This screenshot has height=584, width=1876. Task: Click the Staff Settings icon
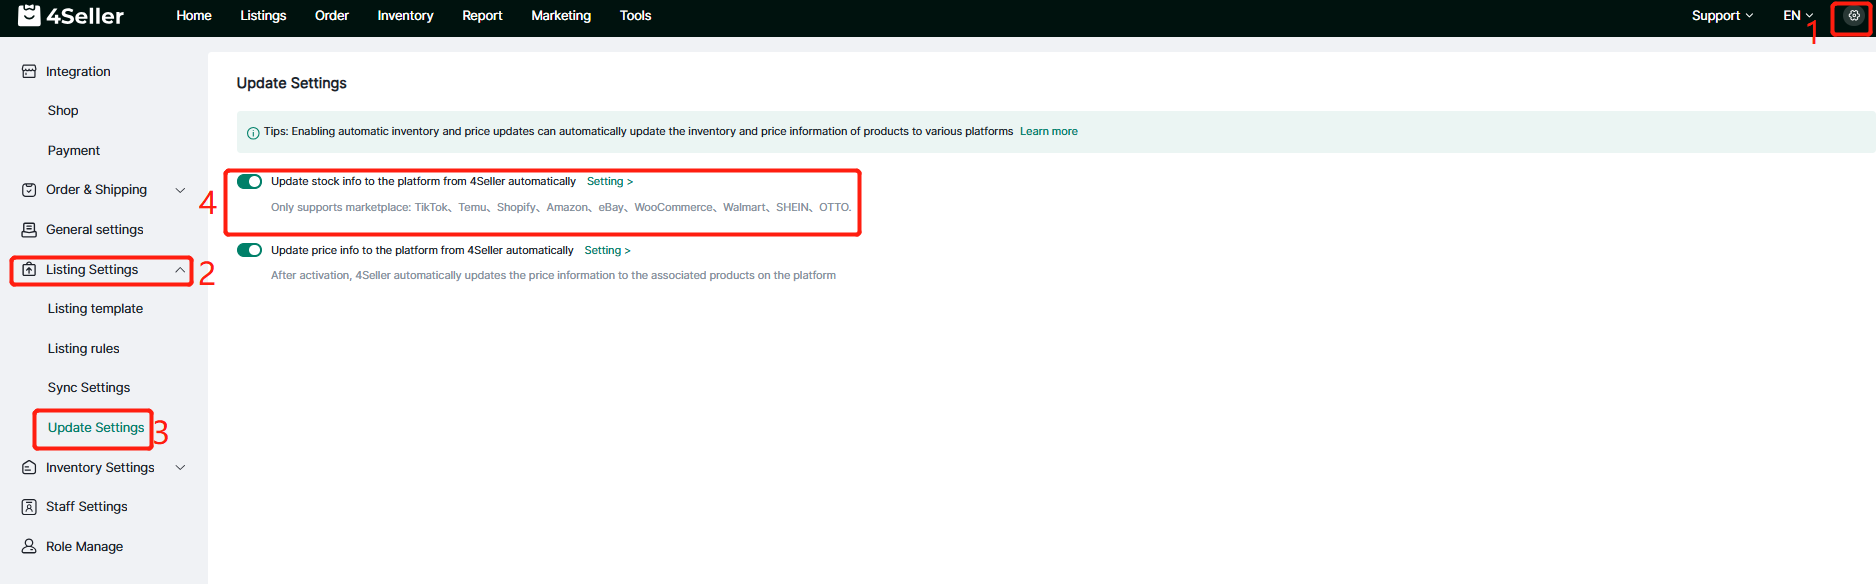click(29, 507)
